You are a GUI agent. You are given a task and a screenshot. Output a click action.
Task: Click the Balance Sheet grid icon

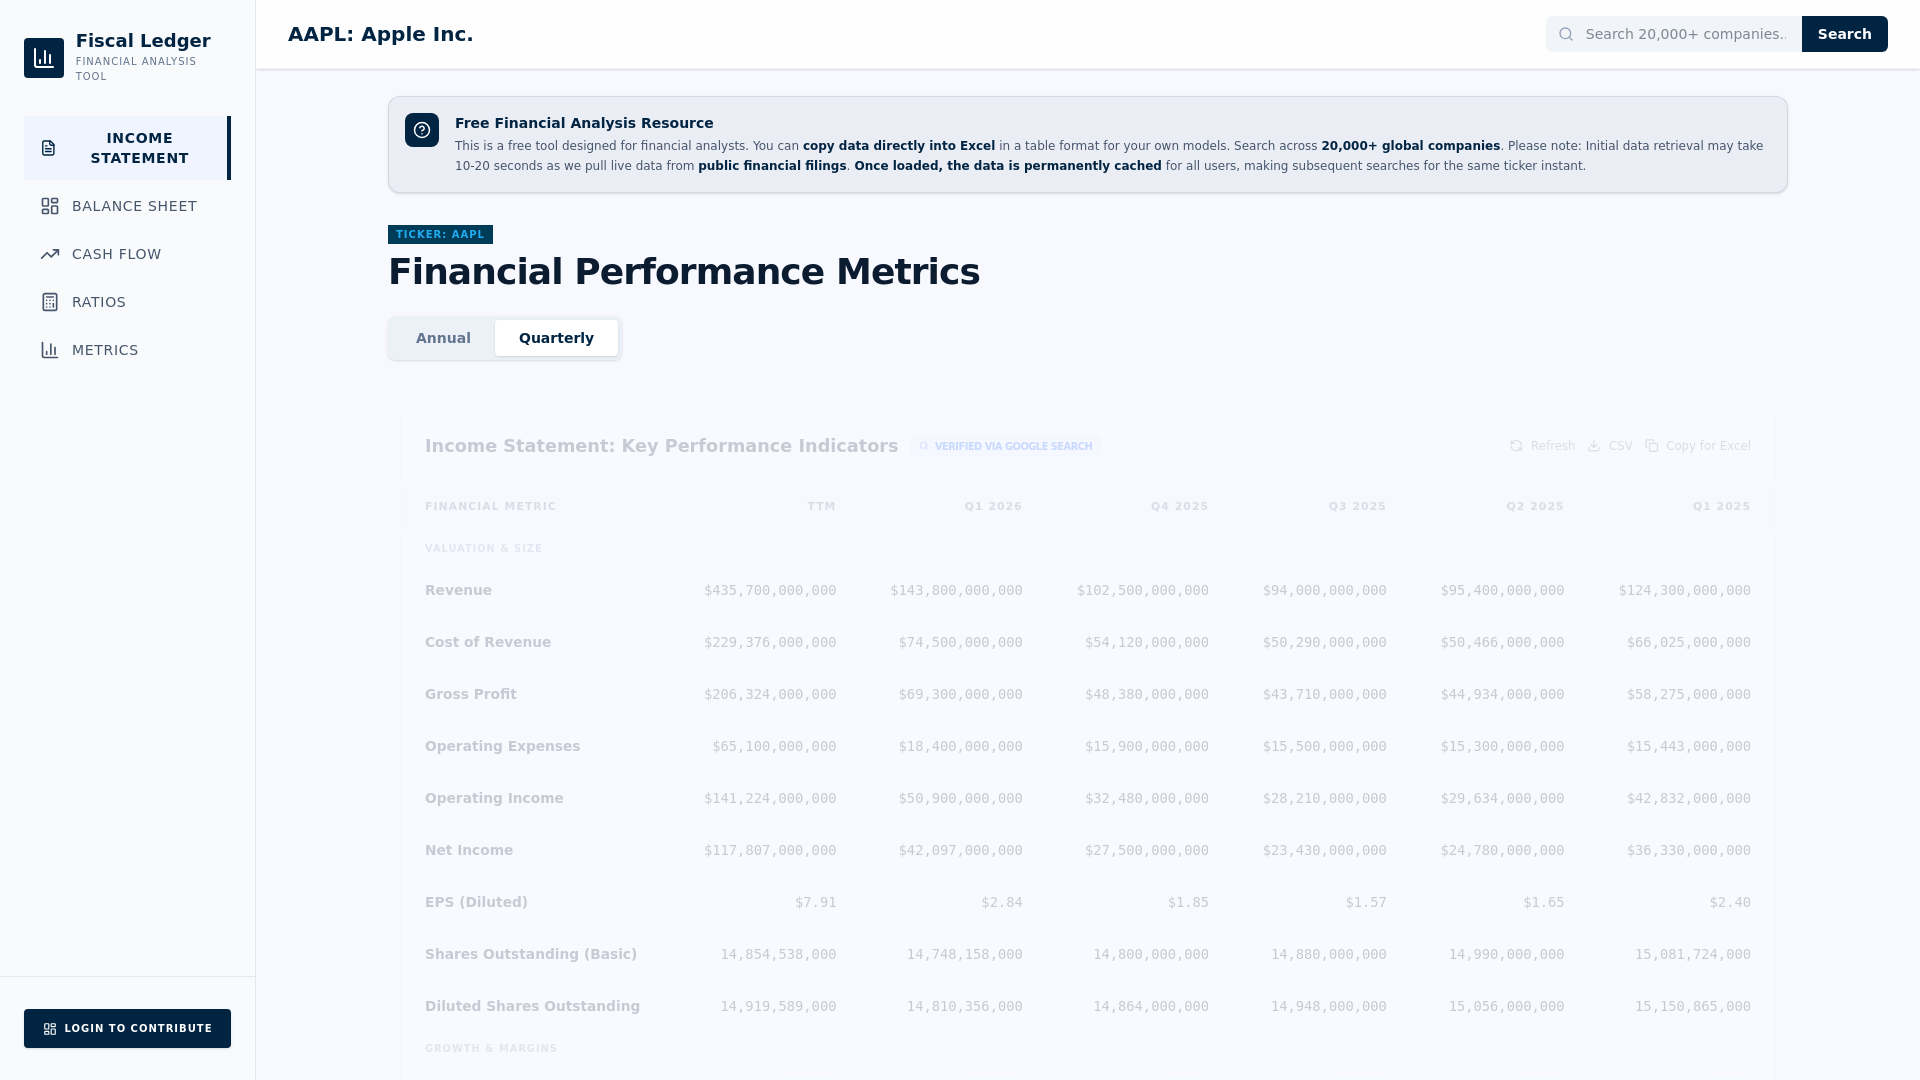(x=50, y=206)
